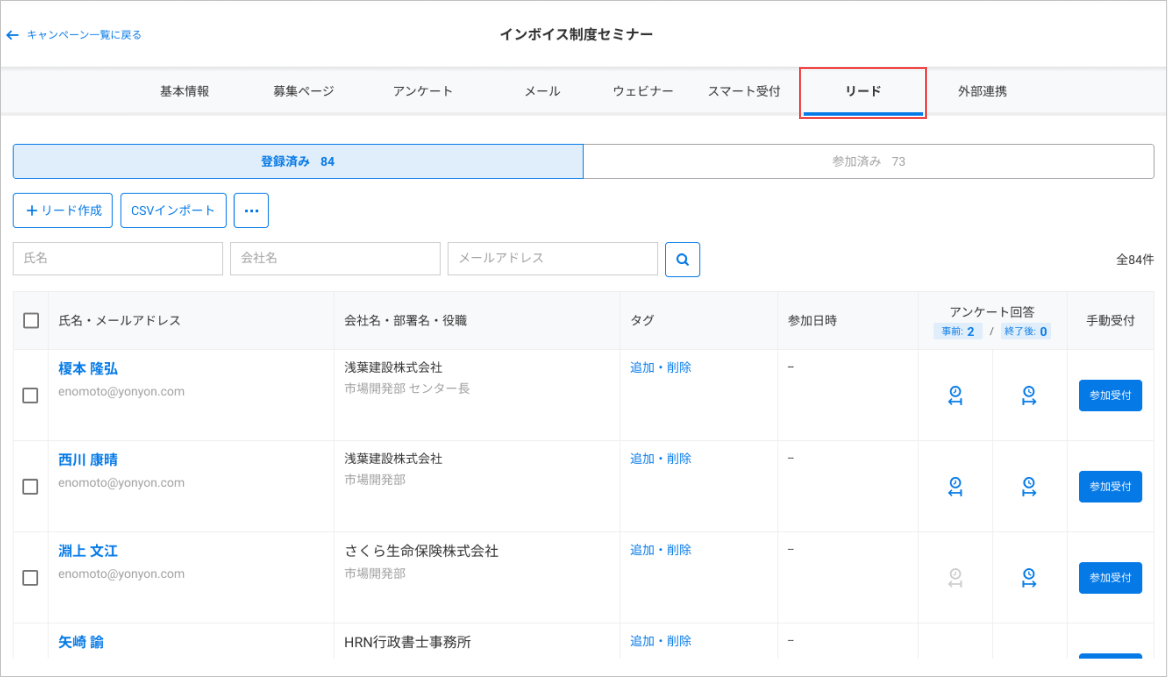Focus the 会社名 search field

coord(335,258)
